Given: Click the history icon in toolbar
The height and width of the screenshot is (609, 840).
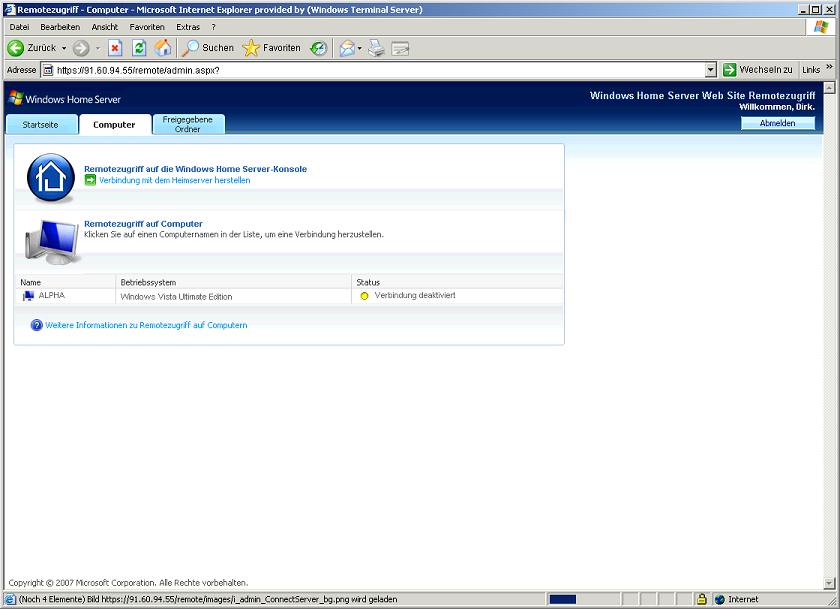Looking at the screenshot, I should [x=318, y=48].
